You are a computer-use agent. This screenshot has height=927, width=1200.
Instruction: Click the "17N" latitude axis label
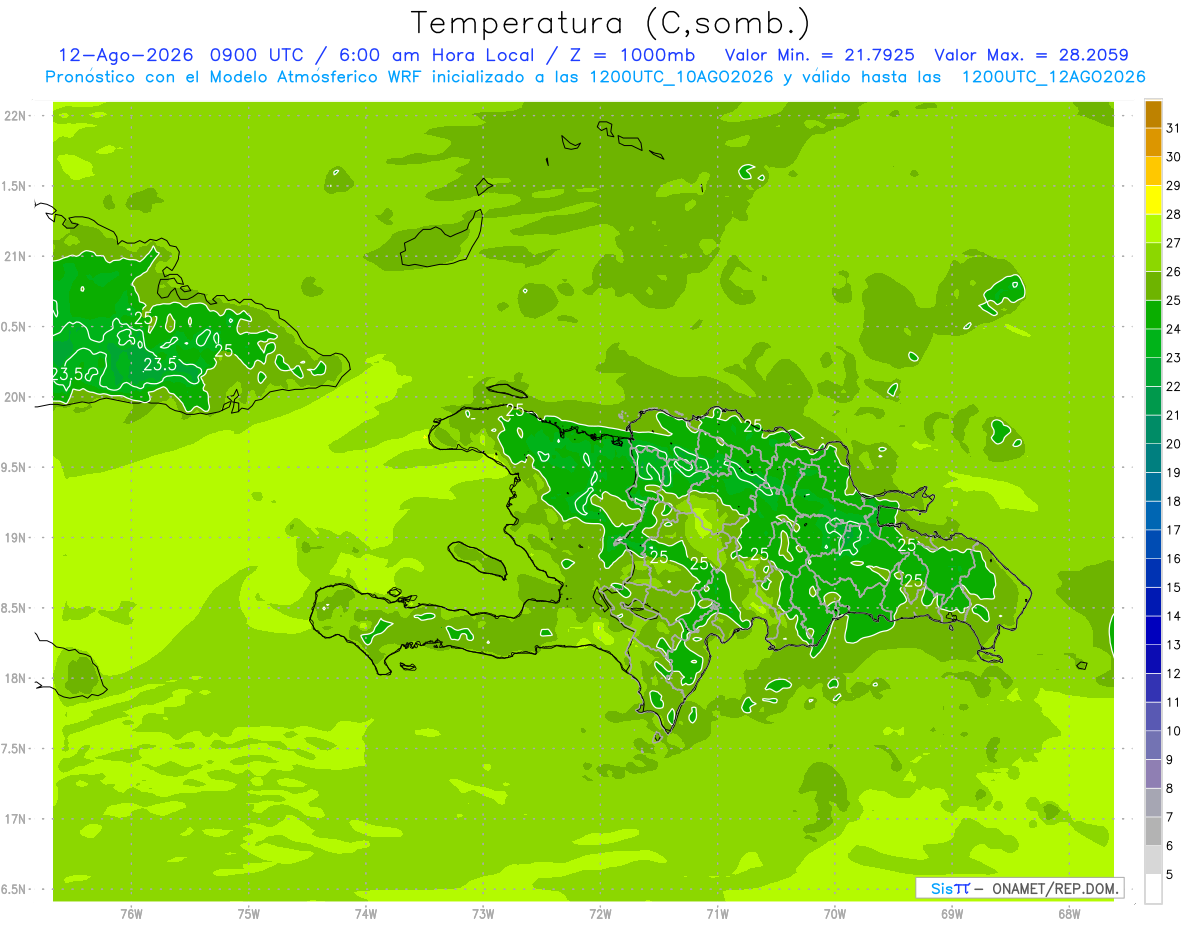[17, 818]
